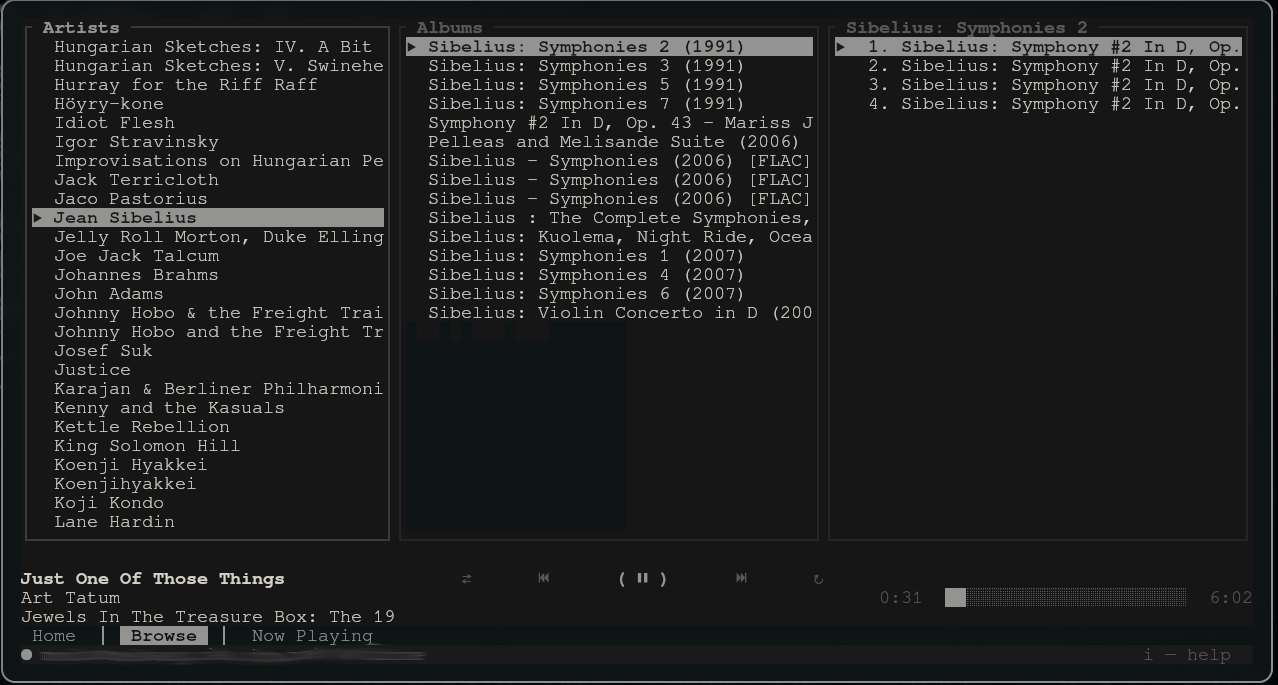Open album Sibelius: Violin Concerto in D
The image size is (1278, 685).
620,313
